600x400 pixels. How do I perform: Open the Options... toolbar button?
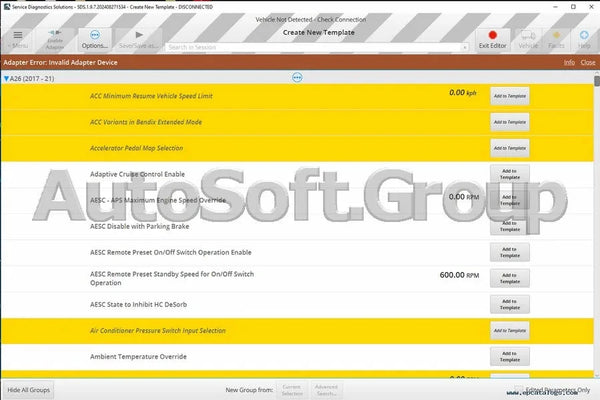point(95,39)
